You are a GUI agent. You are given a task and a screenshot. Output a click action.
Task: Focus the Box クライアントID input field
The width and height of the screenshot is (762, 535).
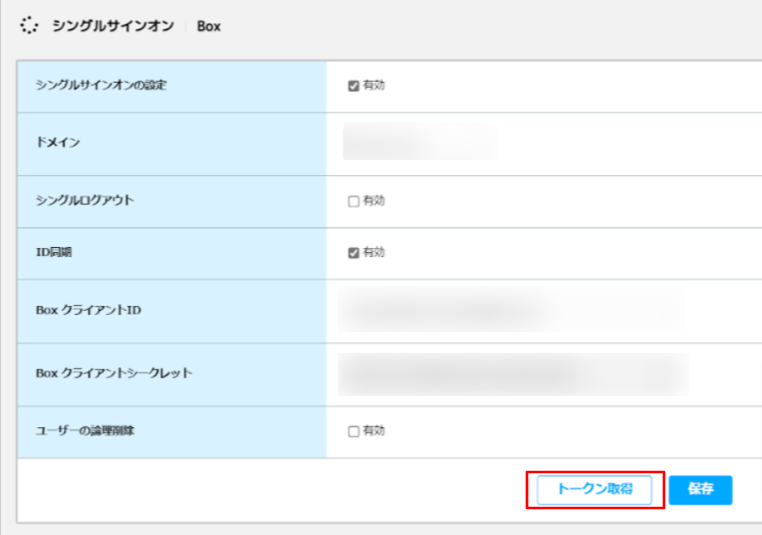[511, 310]
